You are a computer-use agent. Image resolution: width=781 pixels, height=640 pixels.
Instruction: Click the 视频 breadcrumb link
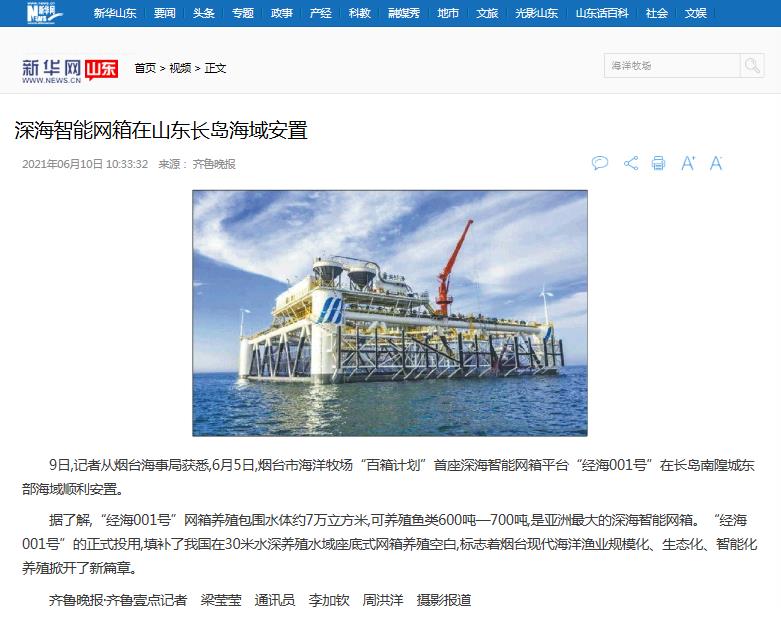click(x=180, y=68)
